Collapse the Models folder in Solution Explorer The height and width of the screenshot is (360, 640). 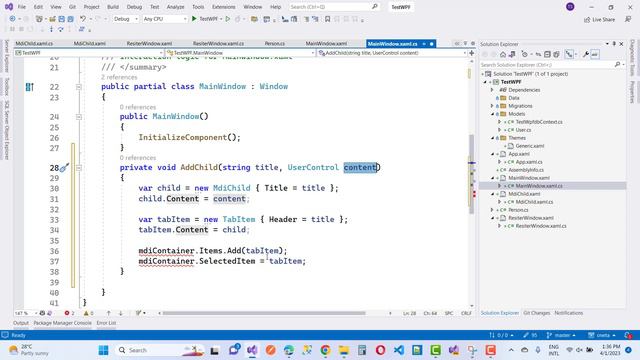[492, 114]
